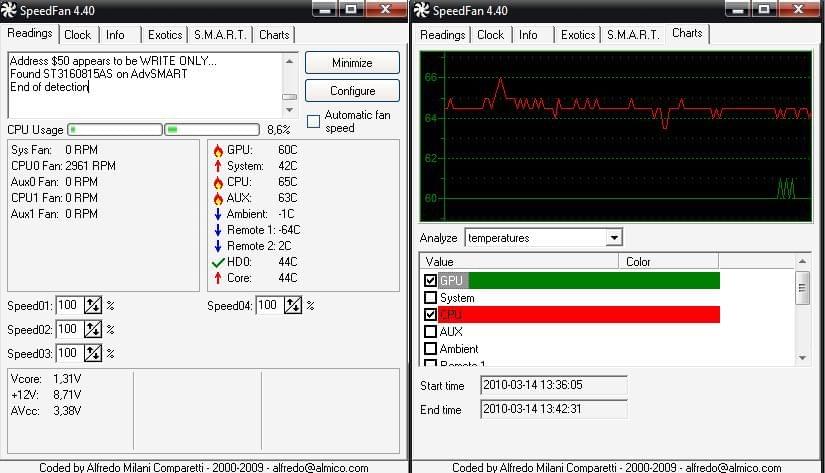Image resolution: width=825 pixels, height=473 pixels.
Task: Click the second CPU Usage progress bar
Action: coord(212,129)
